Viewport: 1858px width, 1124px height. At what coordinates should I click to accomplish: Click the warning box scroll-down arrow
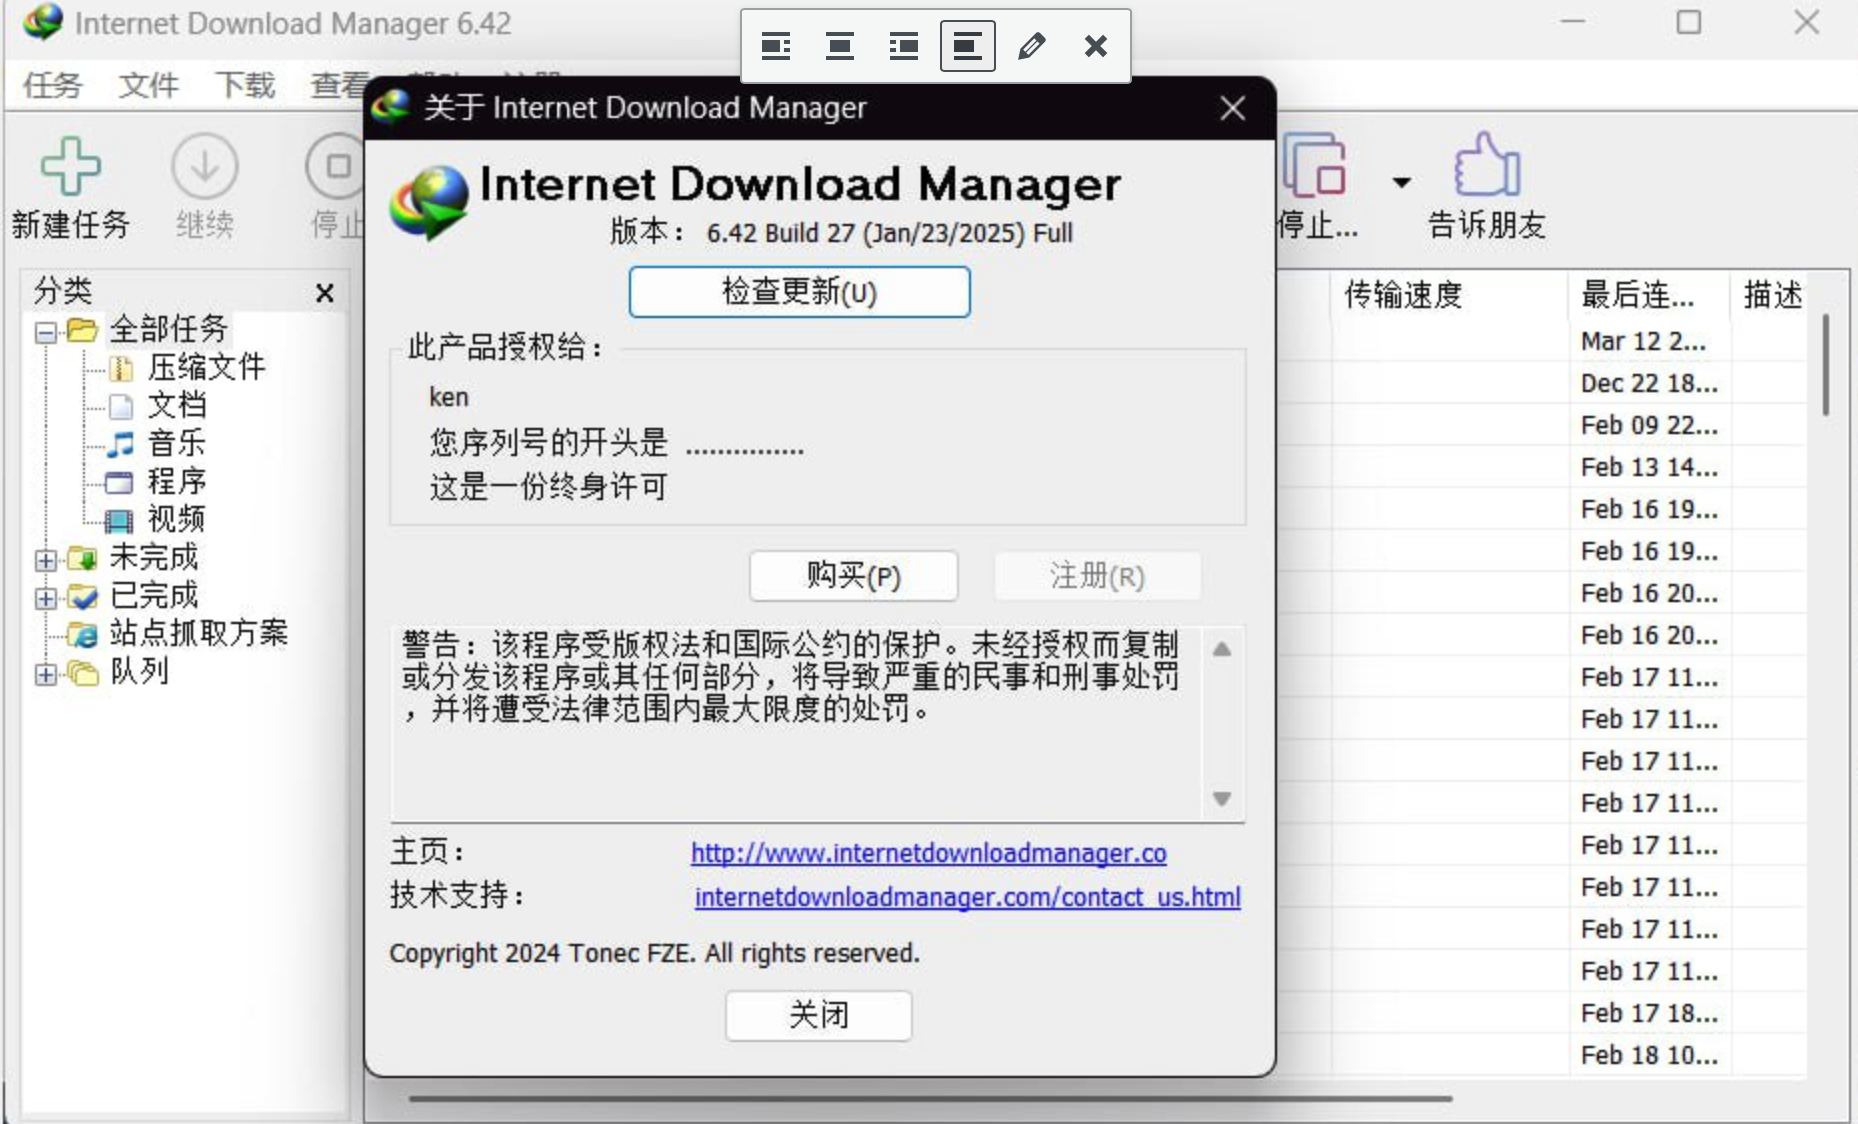pos(1221,799)
